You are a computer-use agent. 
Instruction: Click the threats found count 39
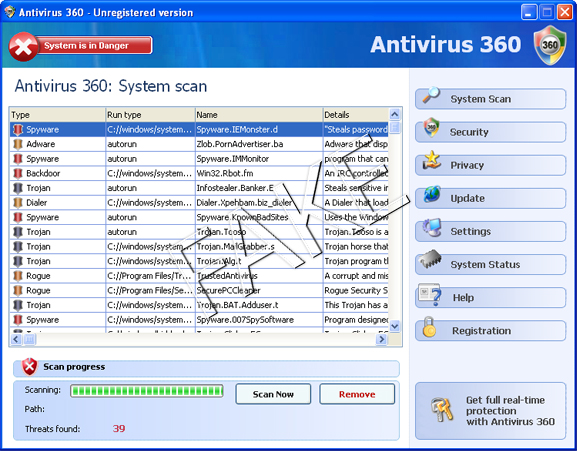pyautogui.click(x=118, y=429)
